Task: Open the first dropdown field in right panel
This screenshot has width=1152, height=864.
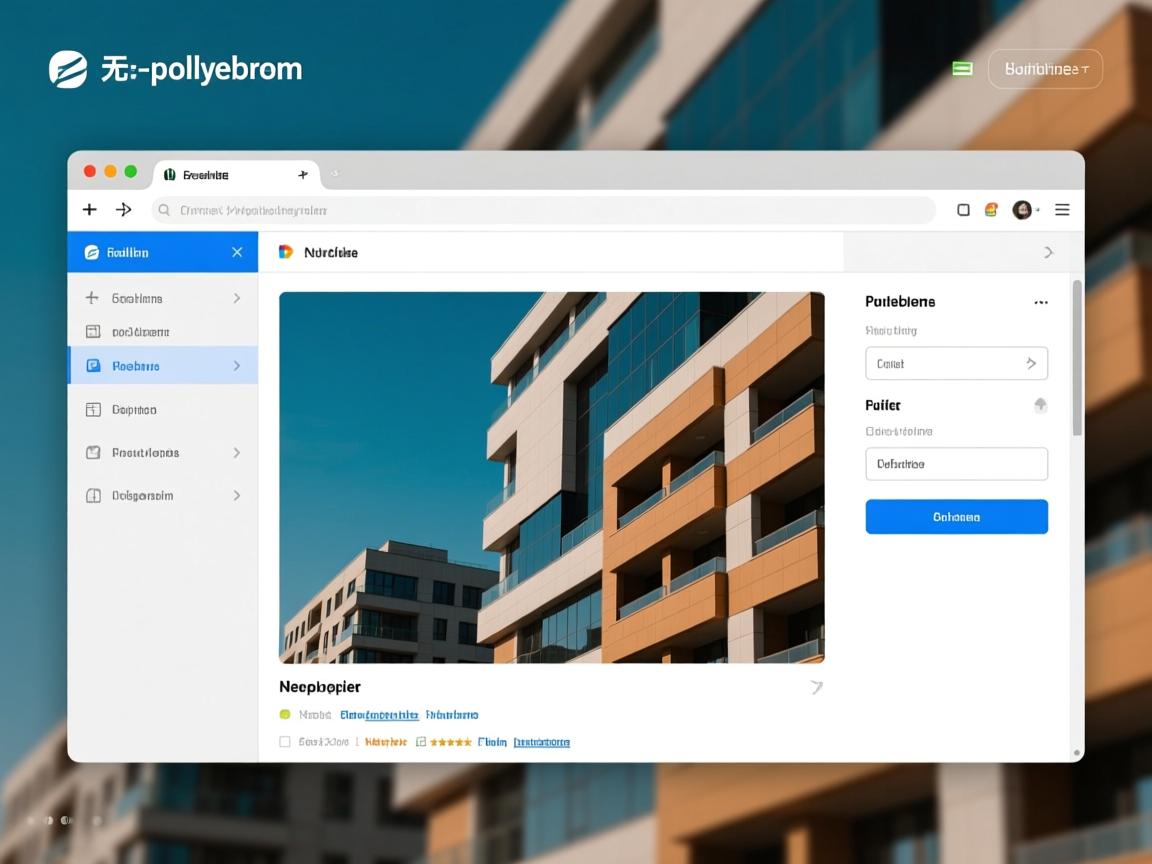Action: (955, 364)
